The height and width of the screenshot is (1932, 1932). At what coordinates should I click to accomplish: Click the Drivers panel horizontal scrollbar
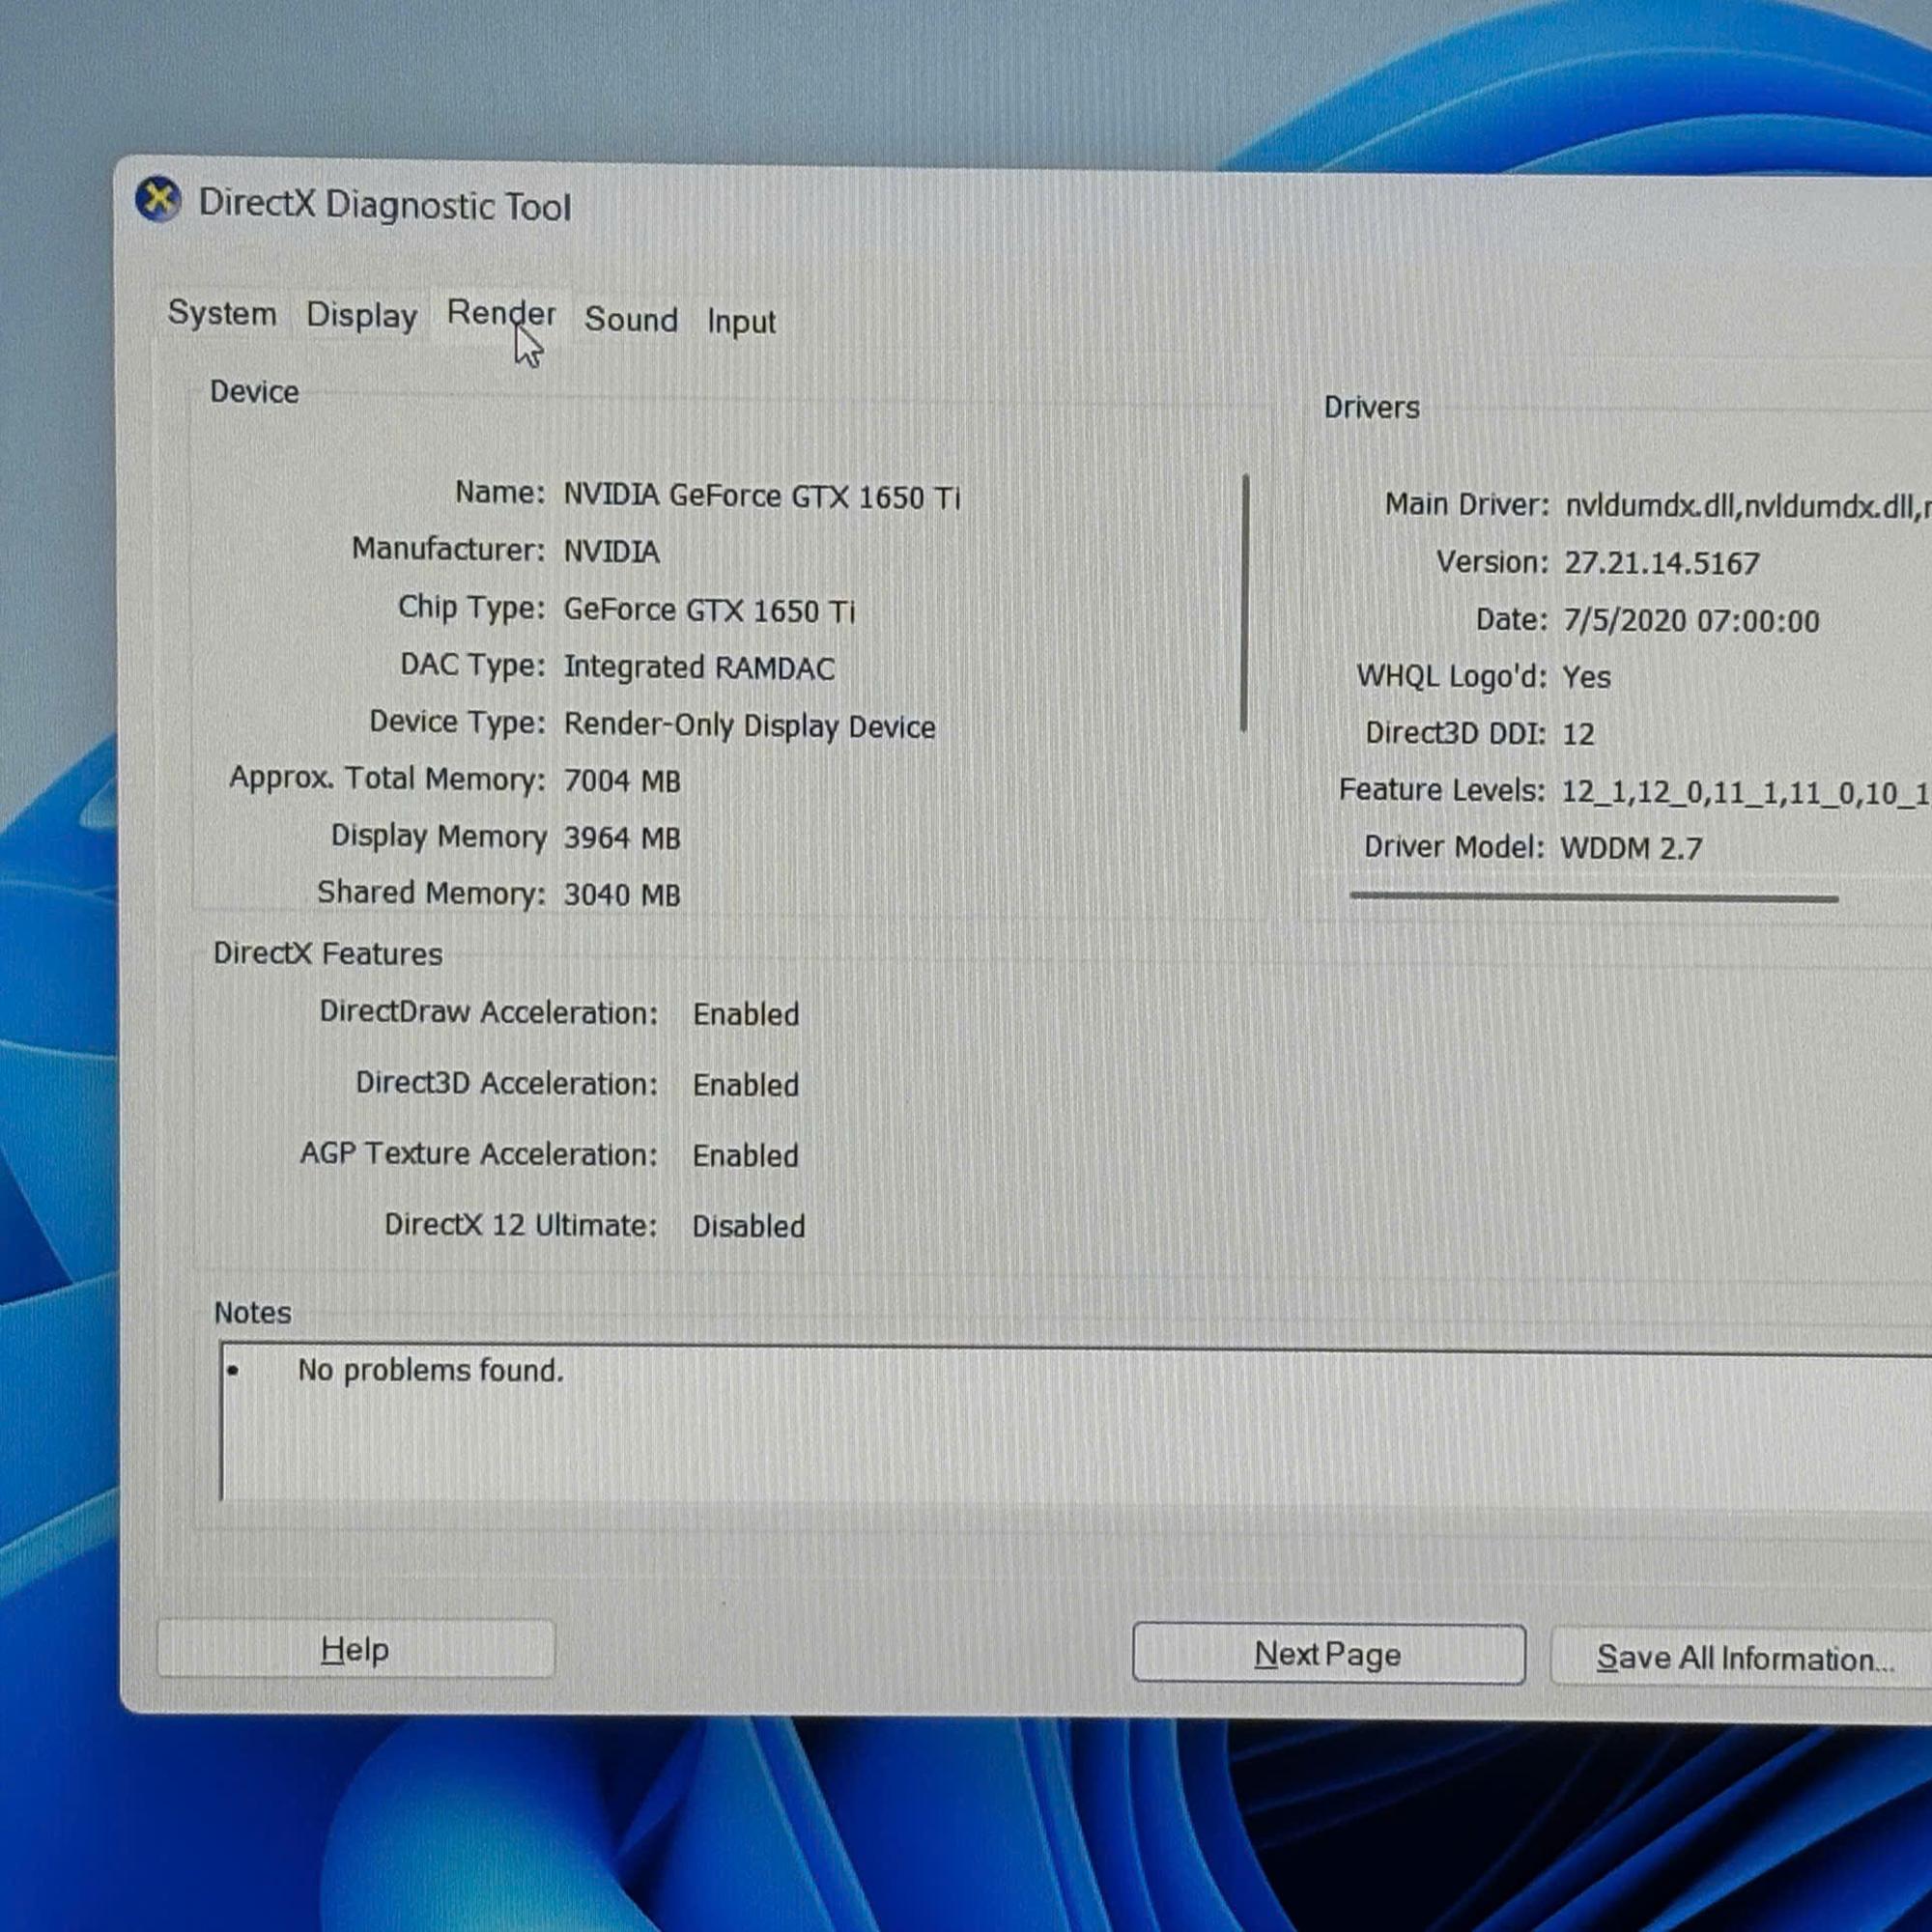pos(1594,897)
